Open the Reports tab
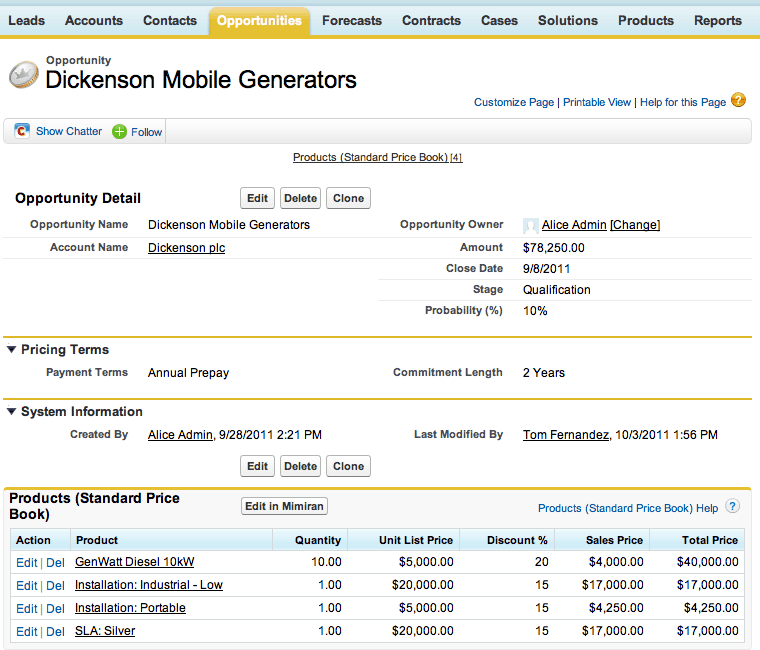The height and width of the screenshot is (650, 760). click(x=718, y=20)
